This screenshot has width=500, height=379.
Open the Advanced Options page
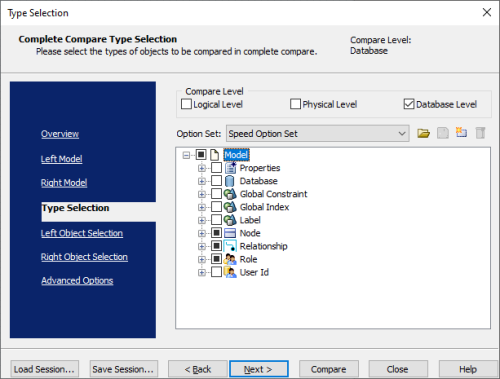(x=77, y=281)
